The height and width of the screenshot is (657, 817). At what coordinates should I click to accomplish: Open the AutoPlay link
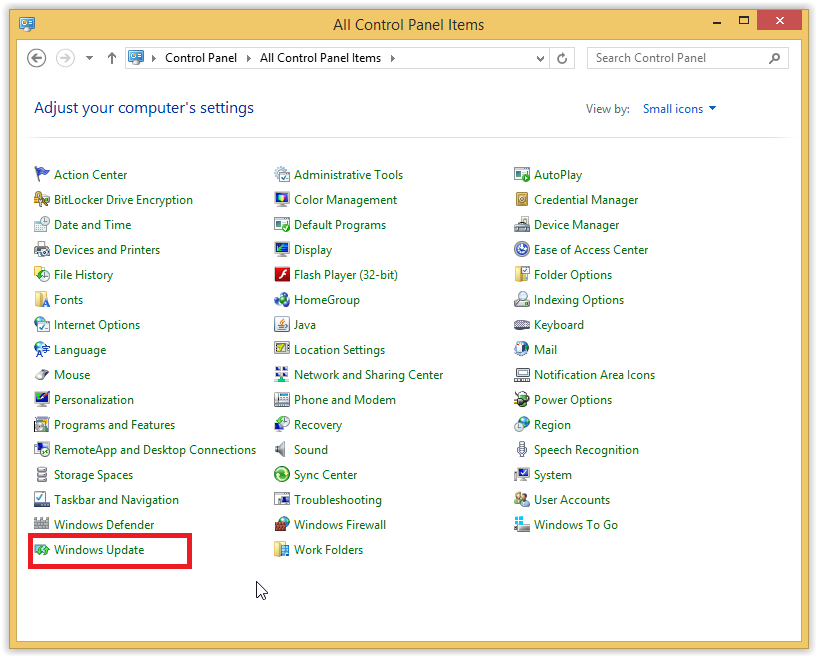[558, 175]
